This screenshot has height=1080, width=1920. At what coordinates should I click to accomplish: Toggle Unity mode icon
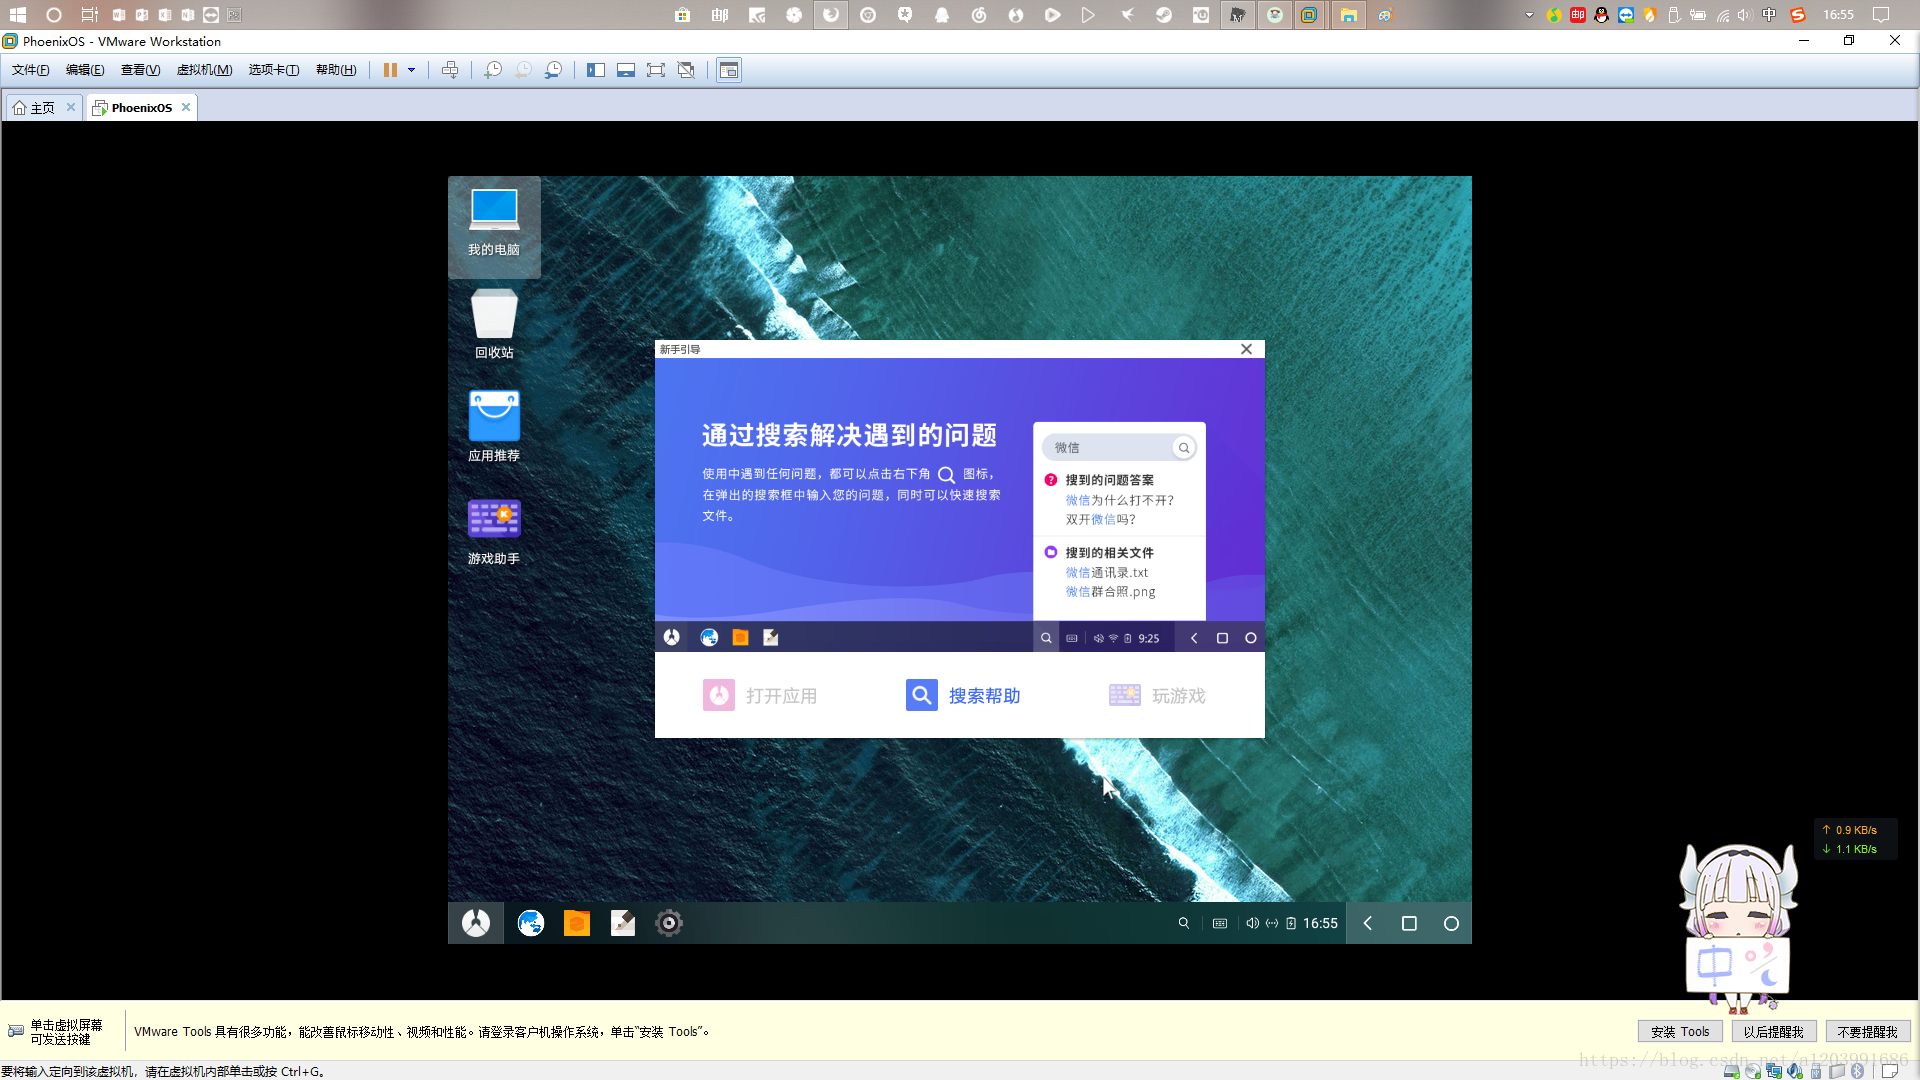(686, 70)
